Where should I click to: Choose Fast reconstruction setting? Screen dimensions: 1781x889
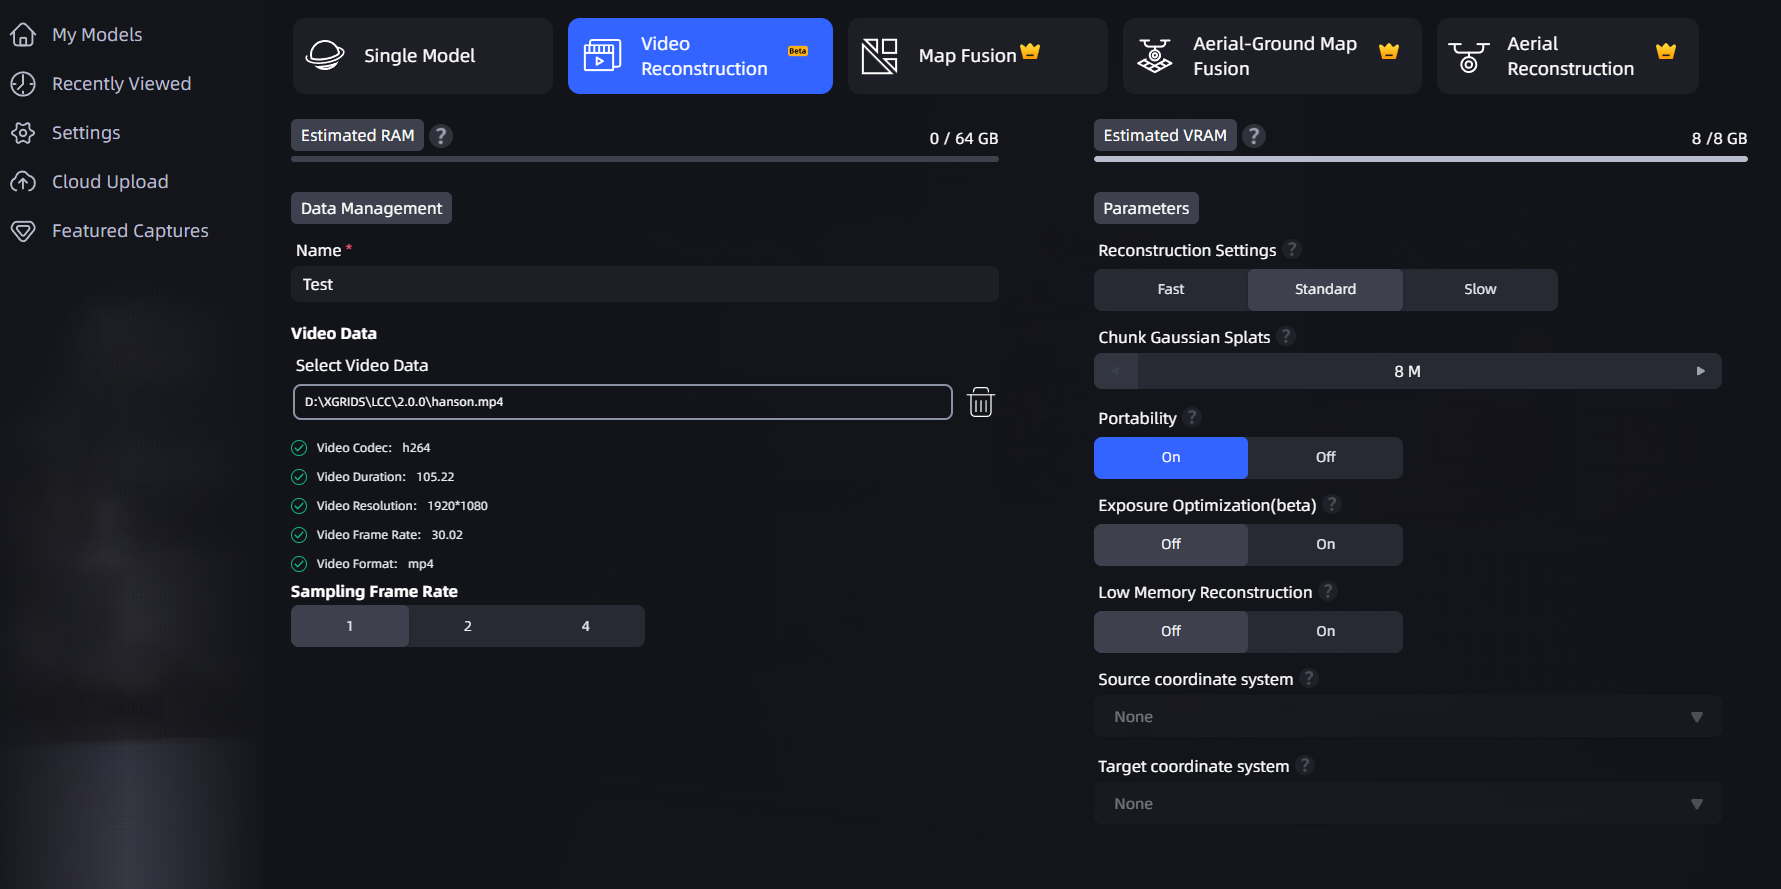[1171, 290]
